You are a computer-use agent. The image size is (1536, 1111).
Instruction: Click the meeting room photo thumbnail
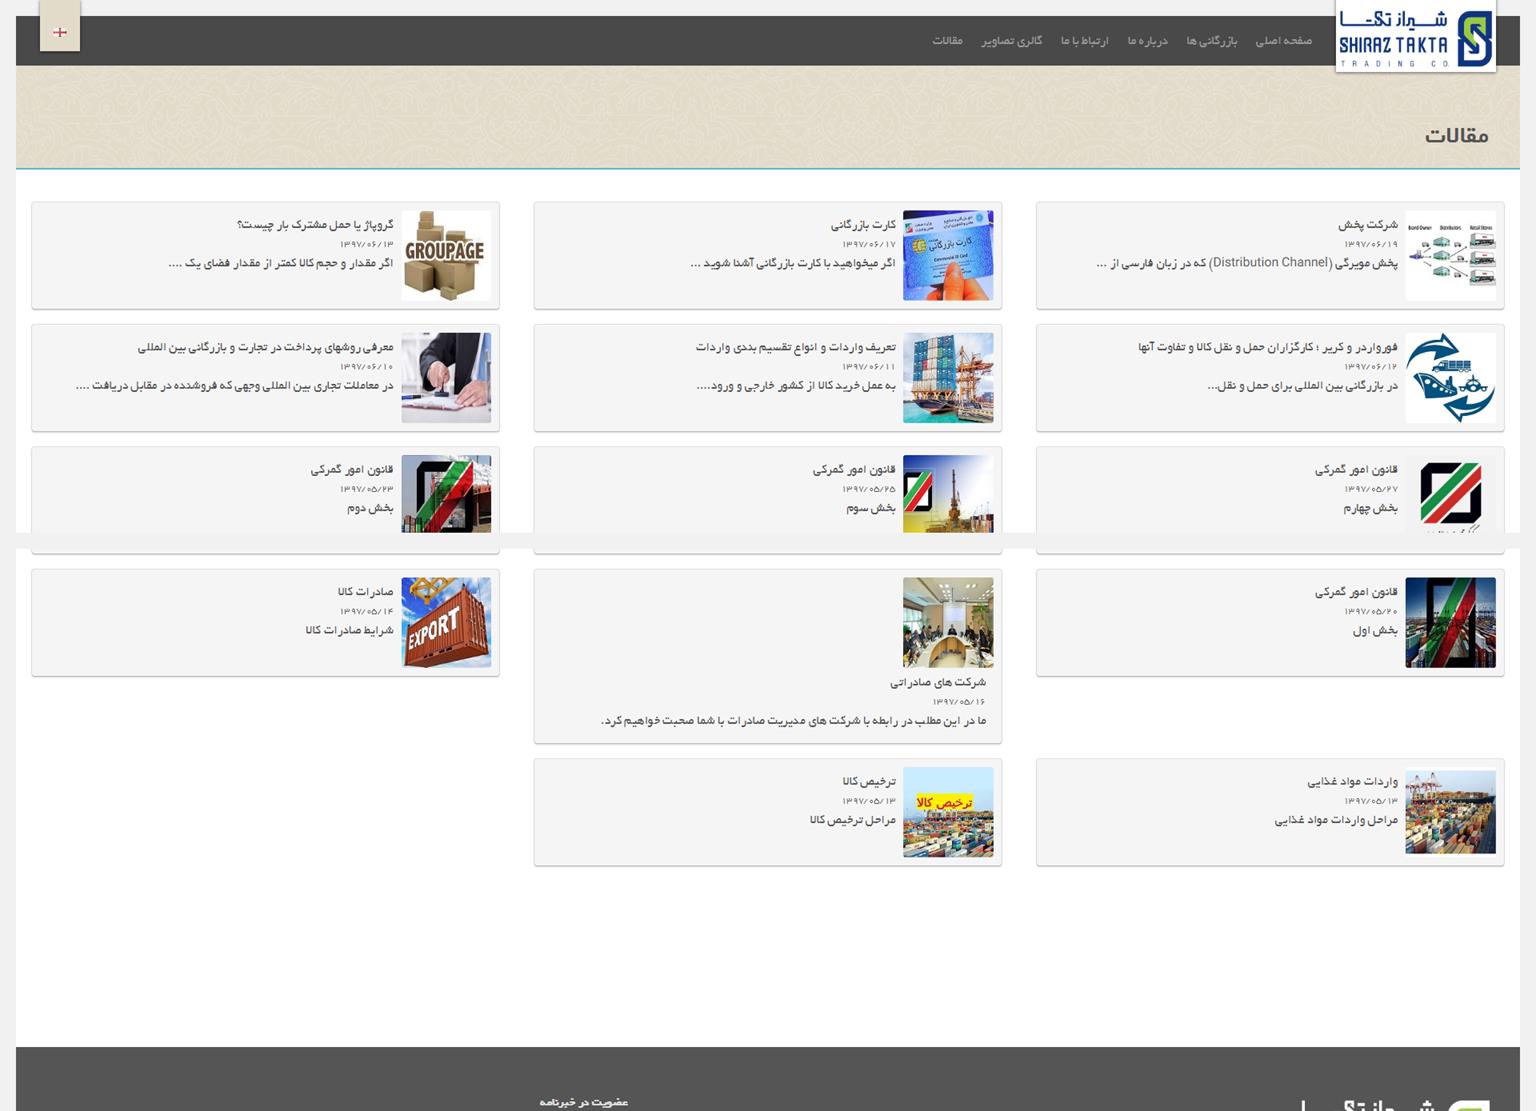pyautogui.click(x=948, y=622)
